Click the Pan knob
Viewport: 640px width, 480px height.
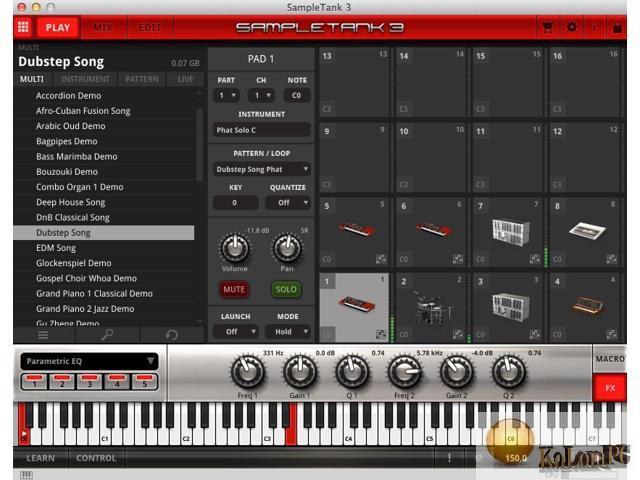287,248
